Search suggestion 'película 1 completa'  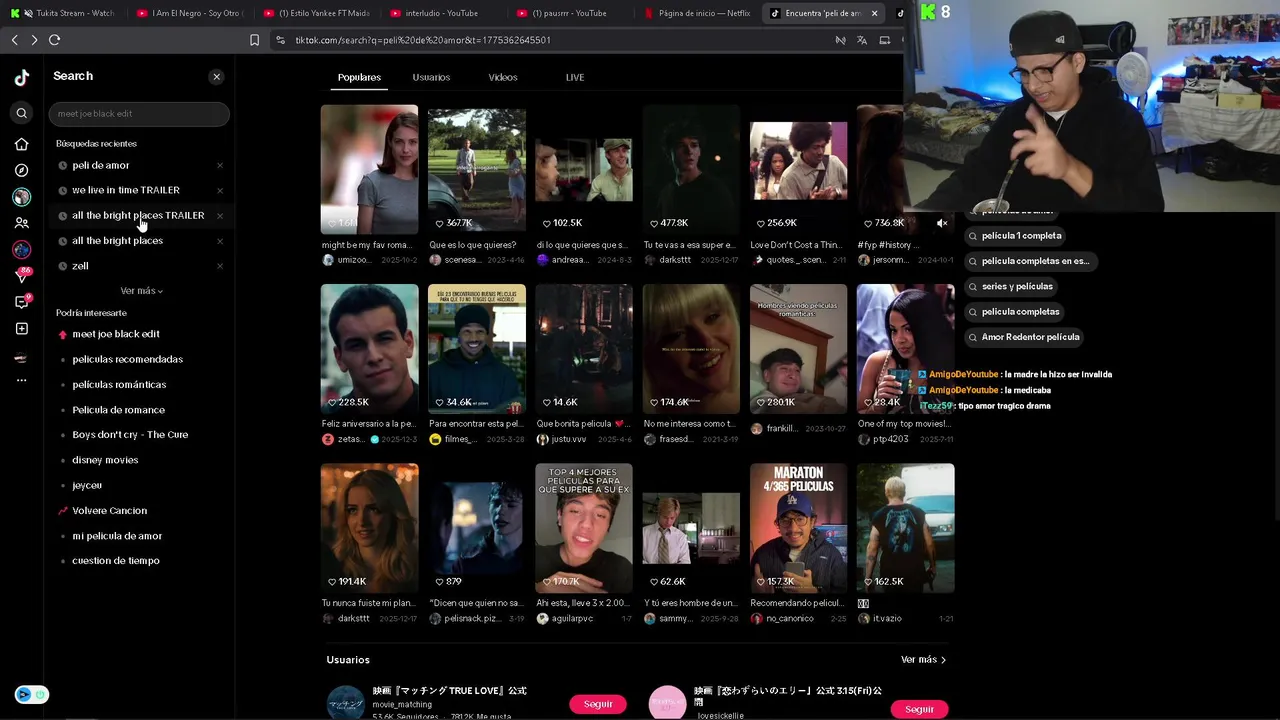pyautogui.click(x=1015, y=236)
